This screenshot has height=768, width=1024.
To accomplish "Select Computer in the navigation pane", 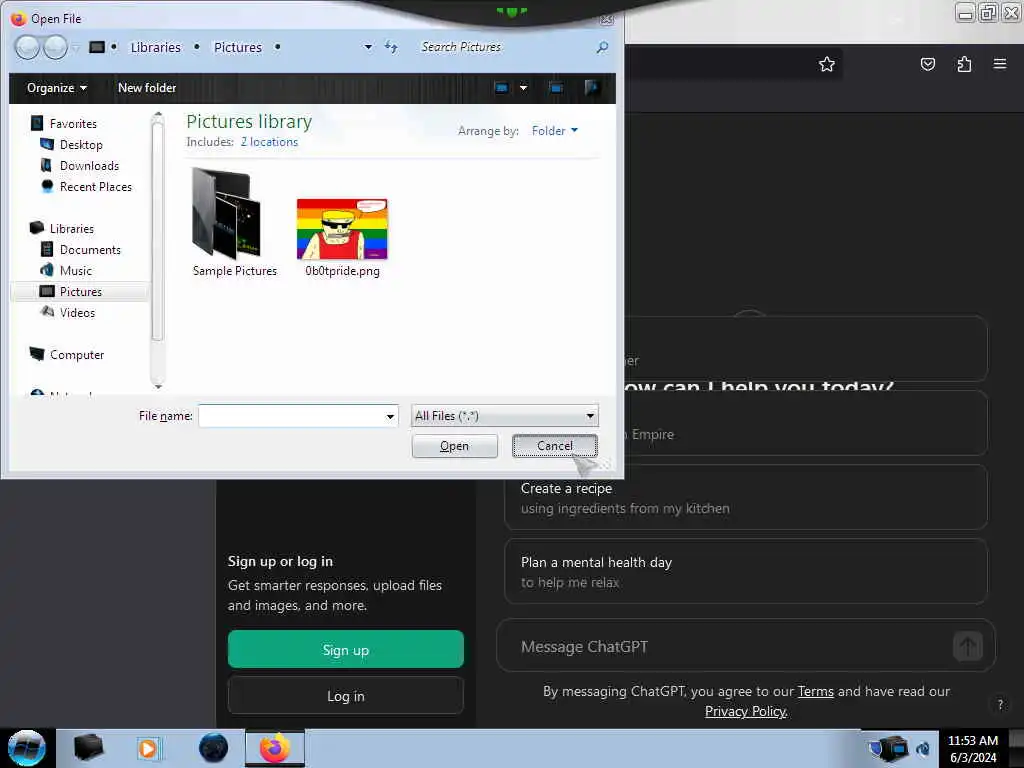I will (76, 355).
